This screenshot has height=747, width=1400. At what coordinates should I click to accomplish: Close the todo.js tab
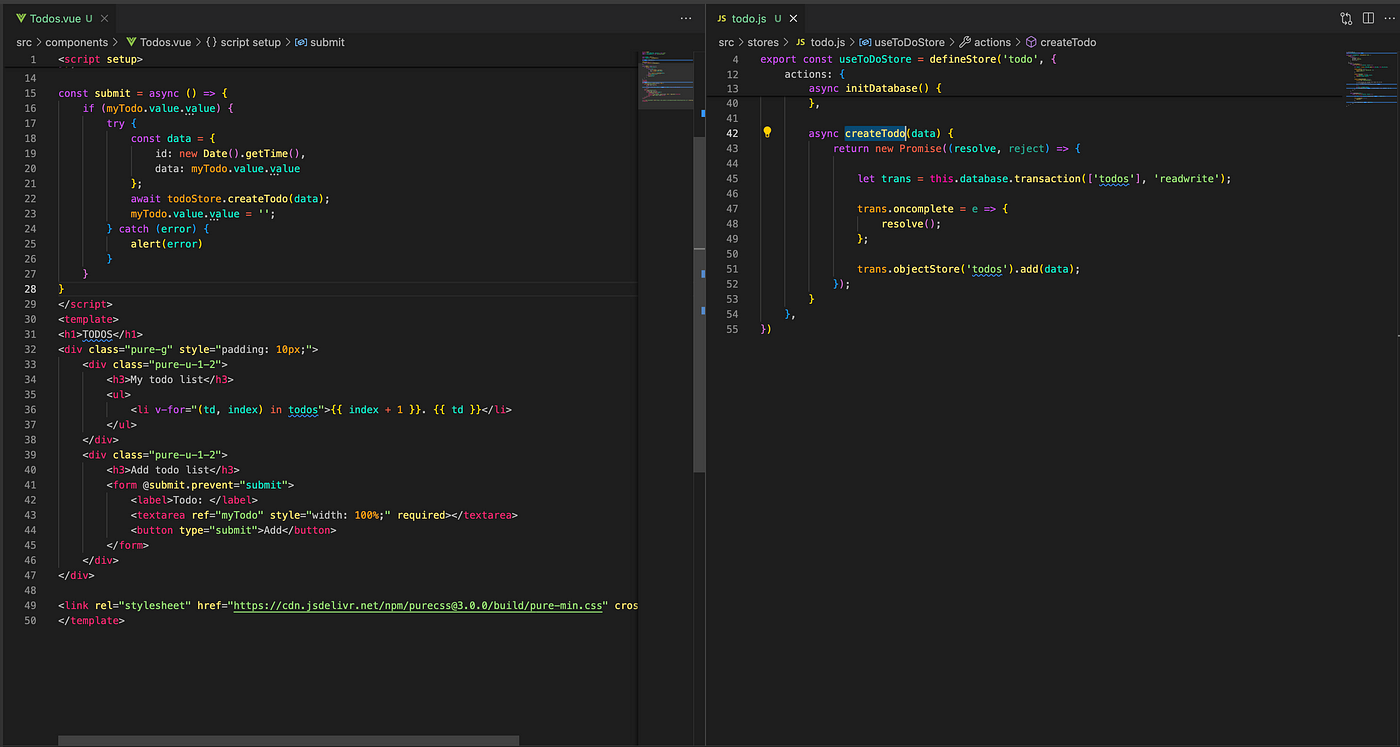click(x=794, y=18)
